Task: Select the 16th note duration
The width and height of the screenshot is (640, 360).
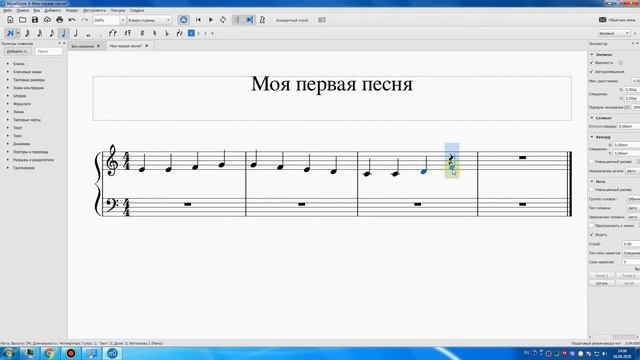Action: [x=40, y=33]
